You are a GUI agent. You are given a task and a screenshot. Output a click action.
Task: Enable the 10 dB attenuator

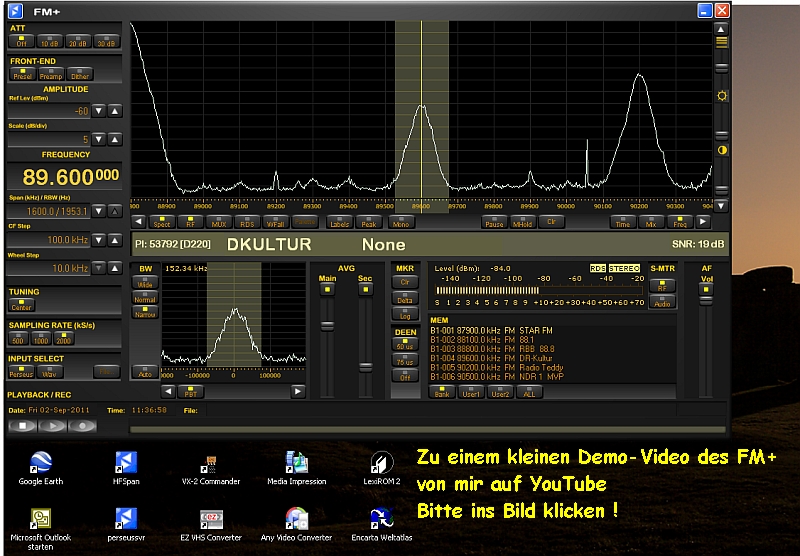click(x=50, y=42)
